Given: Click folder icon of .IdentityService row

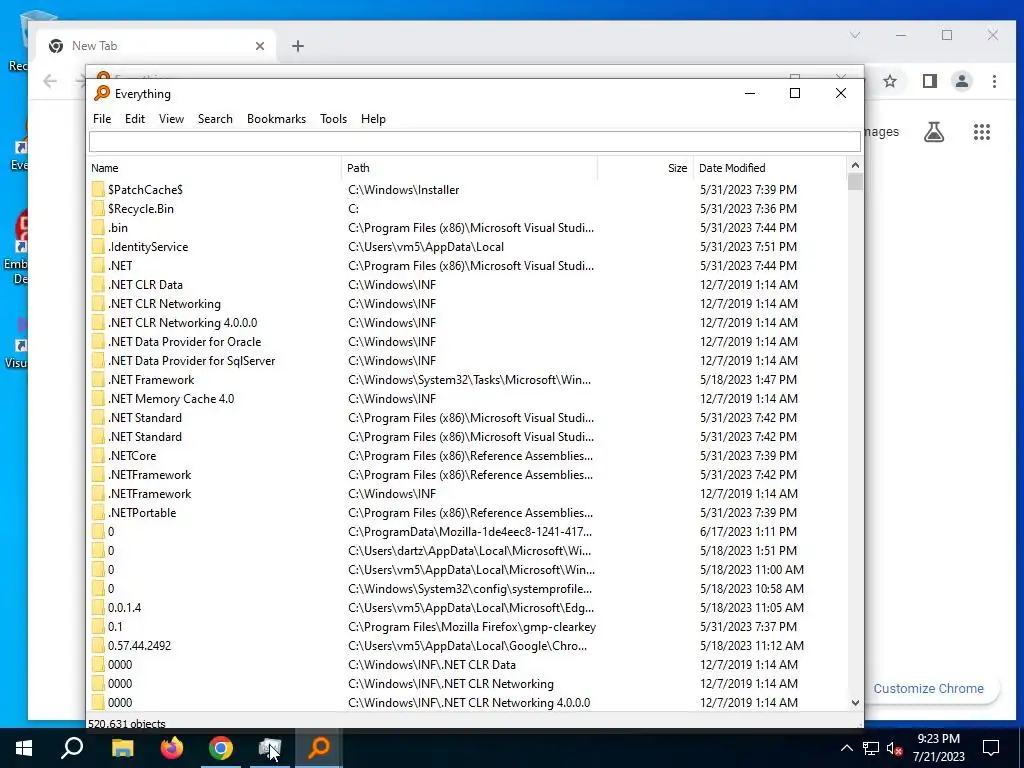Looking at the screenshot, I should [98, 246].
